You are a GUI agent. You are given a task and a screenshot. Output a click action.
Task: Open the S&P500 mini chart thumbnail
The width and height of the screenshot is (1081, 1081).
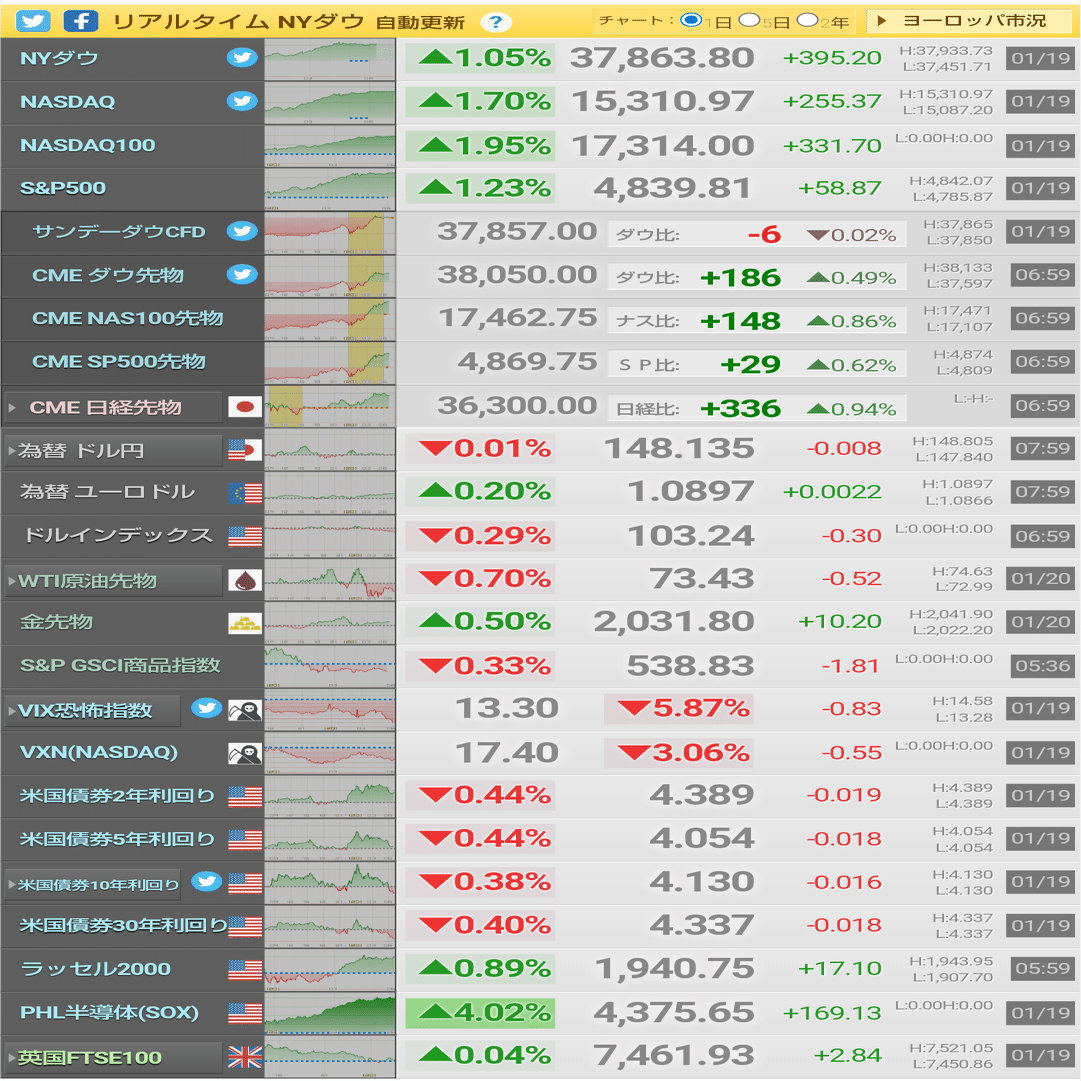click(330, 189)
